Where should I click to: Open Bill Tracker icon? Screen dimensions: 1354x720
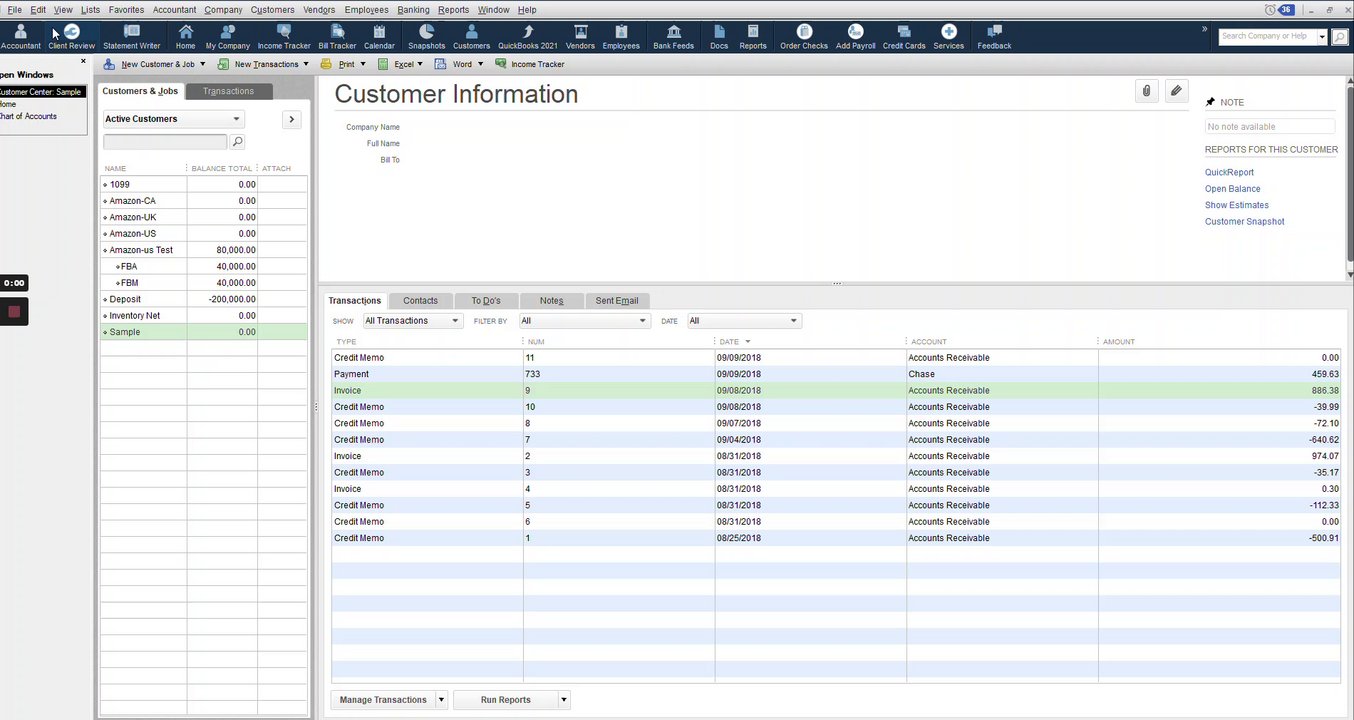337,37
